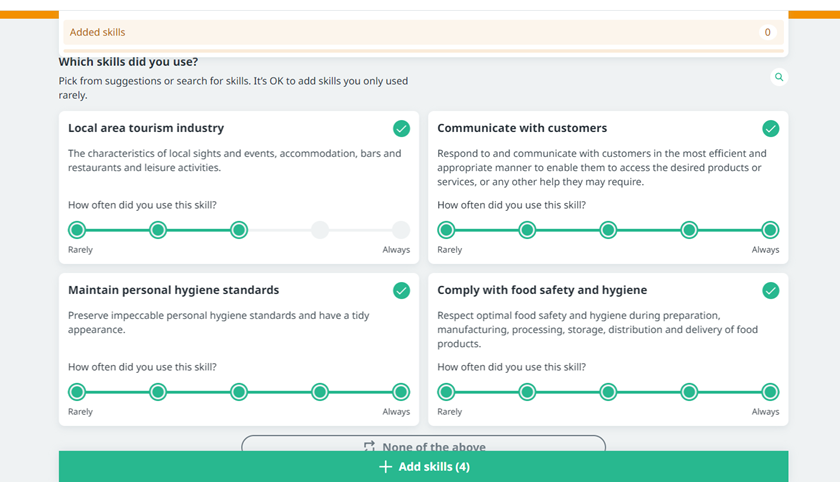Set Local area tourism slider to fourth point
This screenshot has height=482, width=840.
(320, 230)
